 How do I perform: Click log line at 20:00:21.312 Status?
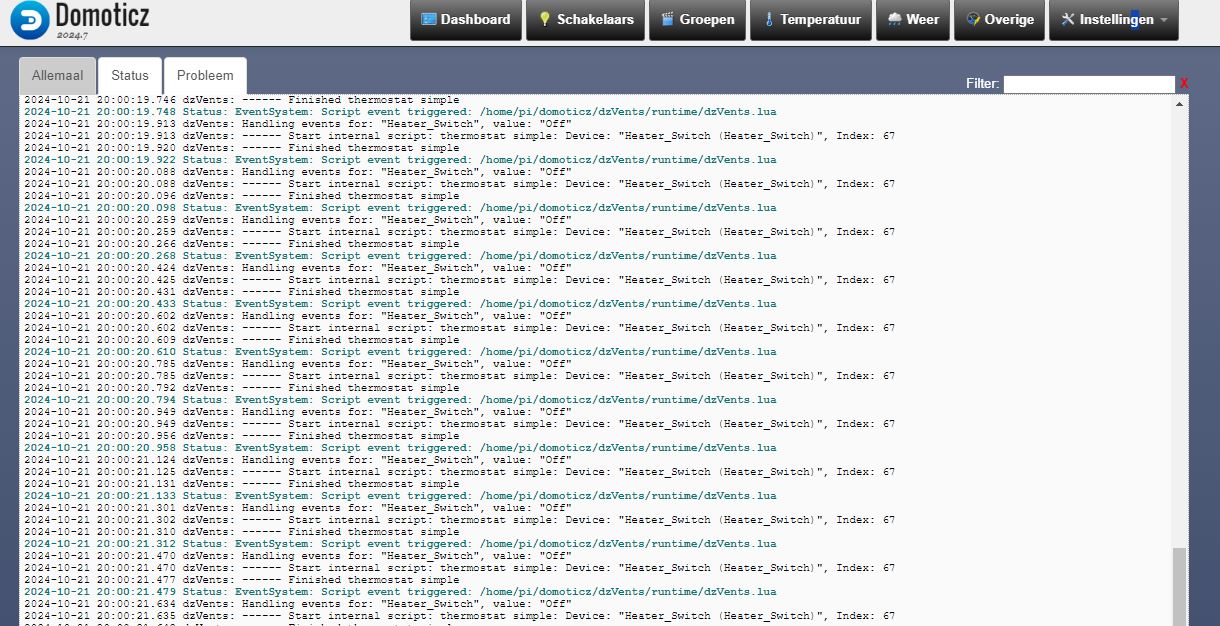[400, 544]
